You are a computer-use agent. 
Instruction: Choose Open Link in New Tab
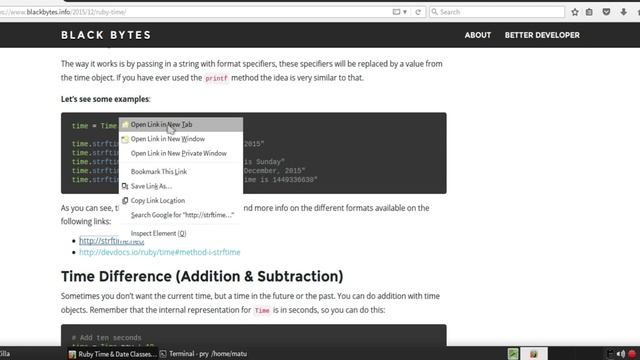[181, 124]
